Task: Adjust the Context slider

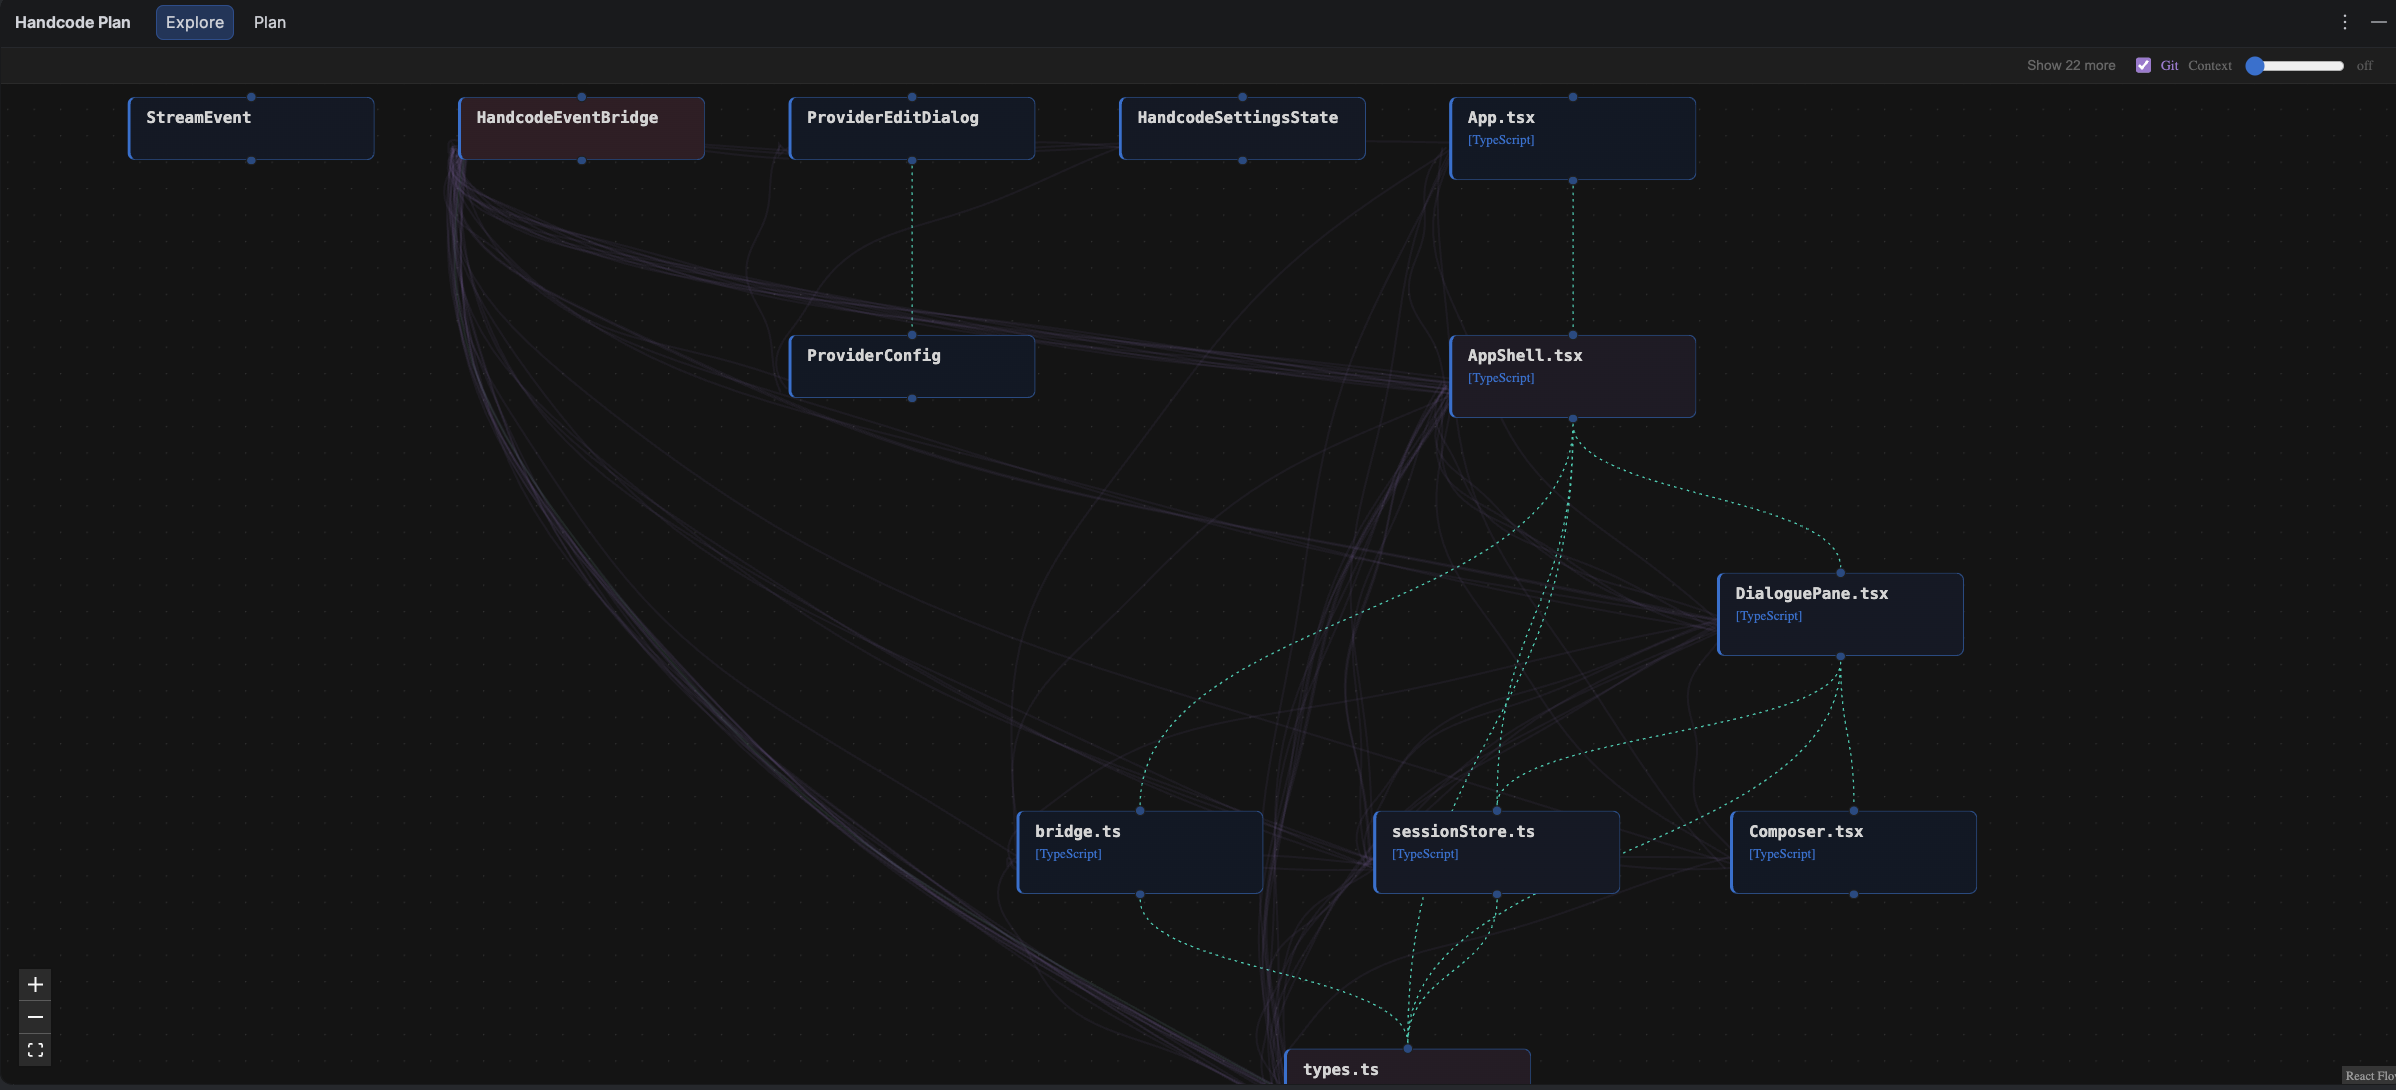Action: [2294, 65]
